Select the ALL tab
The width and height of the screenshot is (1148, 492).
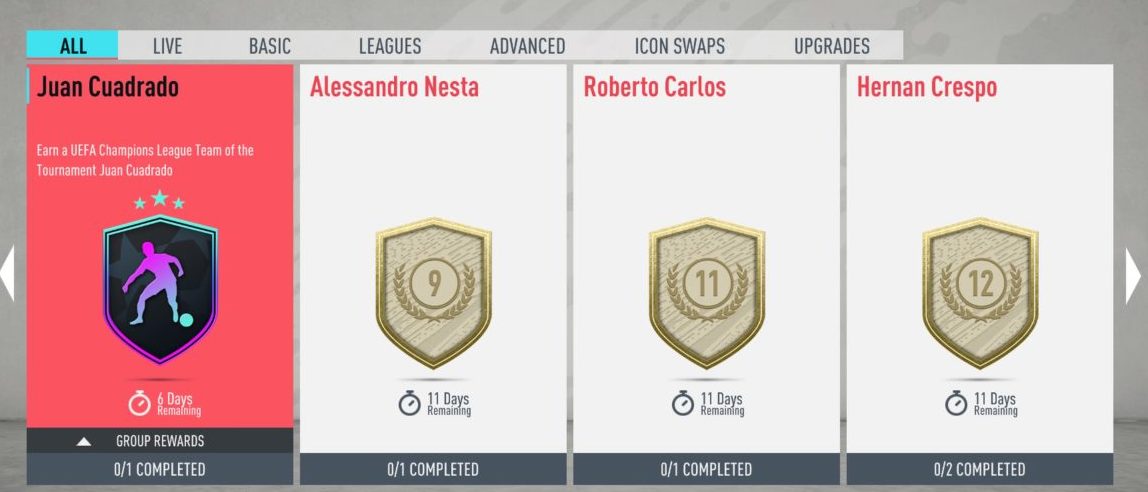point(72,45)
